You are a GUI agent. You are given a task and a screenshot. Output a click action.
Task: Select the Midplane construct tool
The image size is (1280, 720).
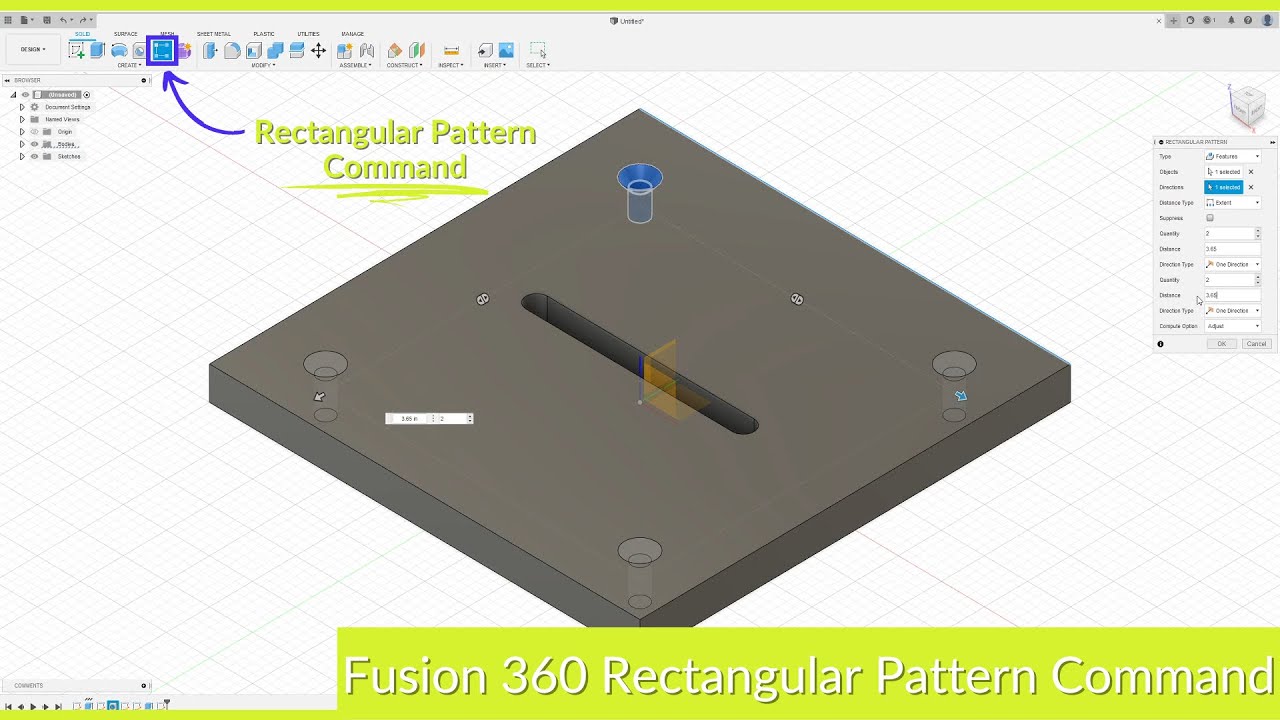(x=417, y=50)
